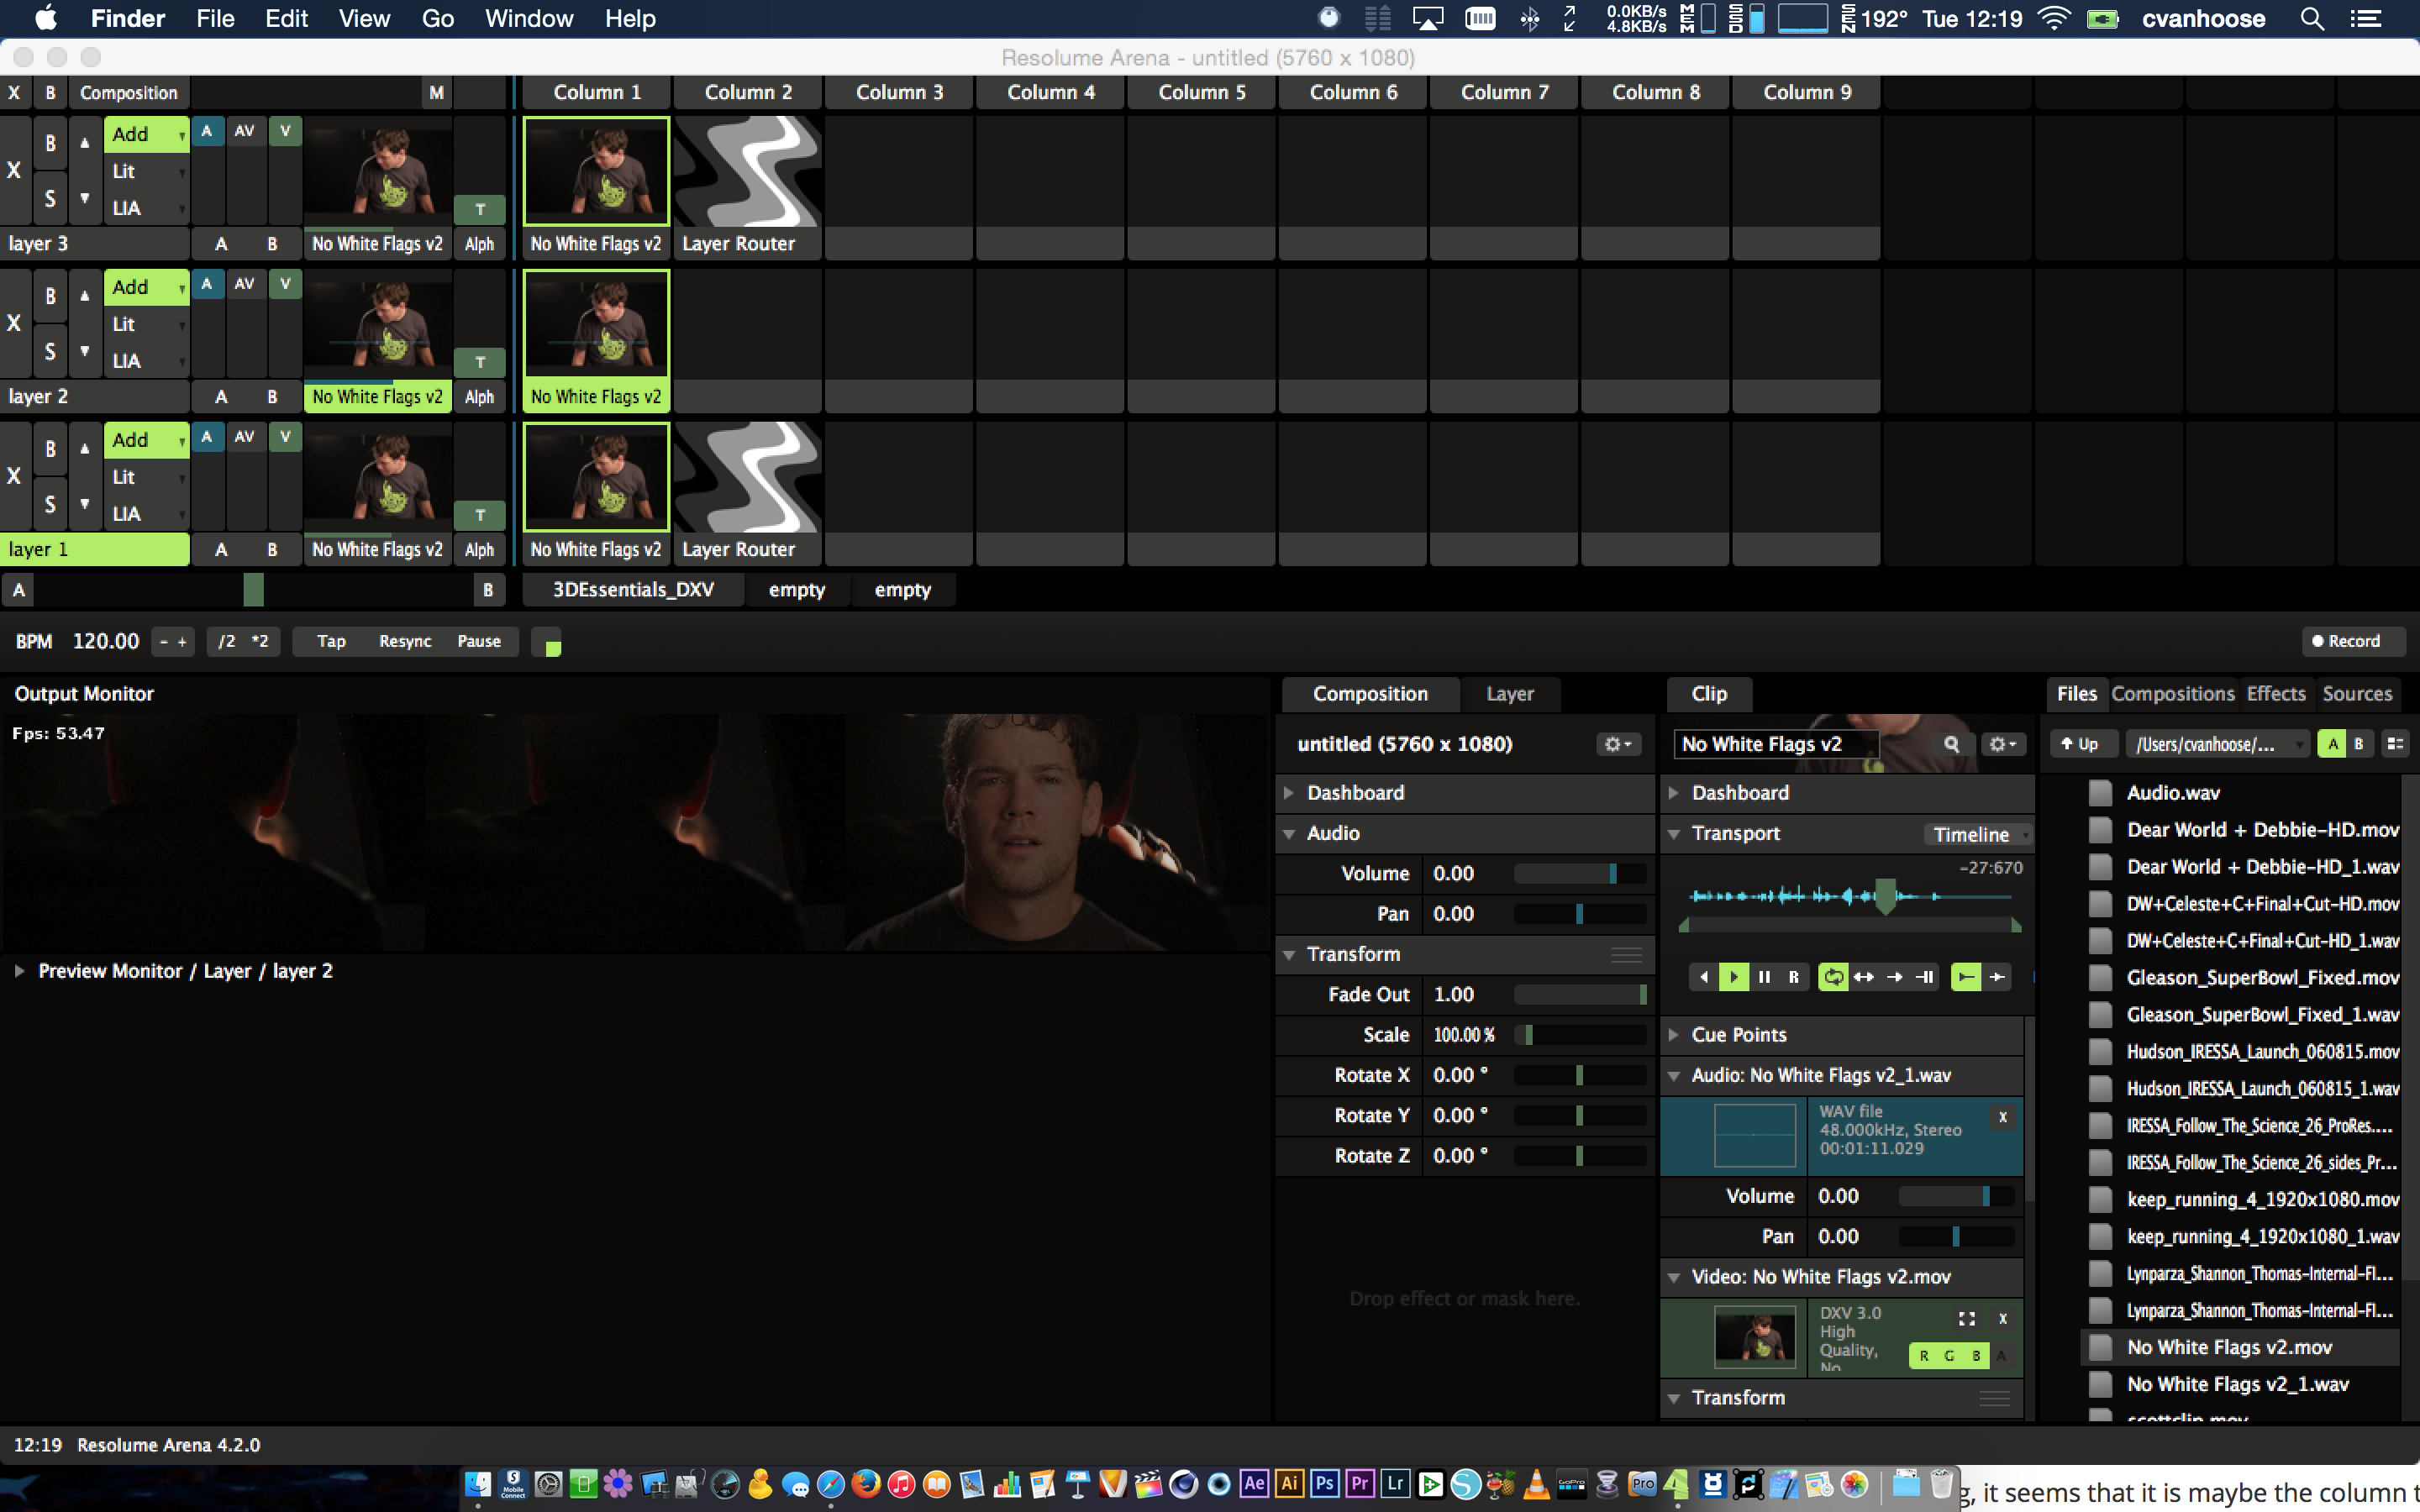Solo layer 2 with its S button
2420x1512 pixels.
coord(50,351)
